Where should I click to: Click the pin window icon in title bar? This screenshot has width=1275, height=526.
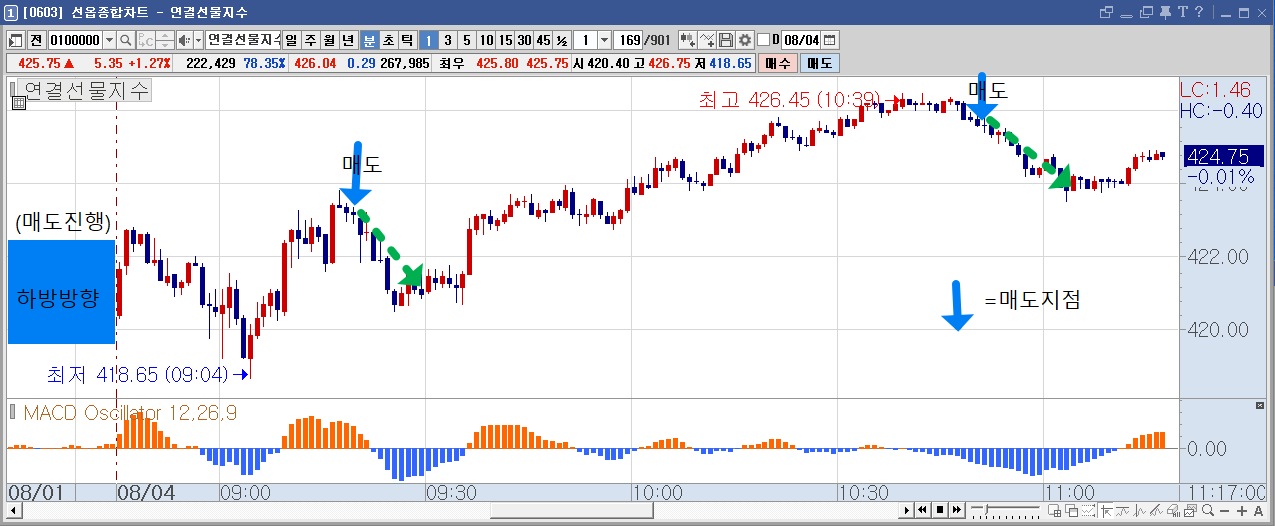click(x=1165, y=12)
